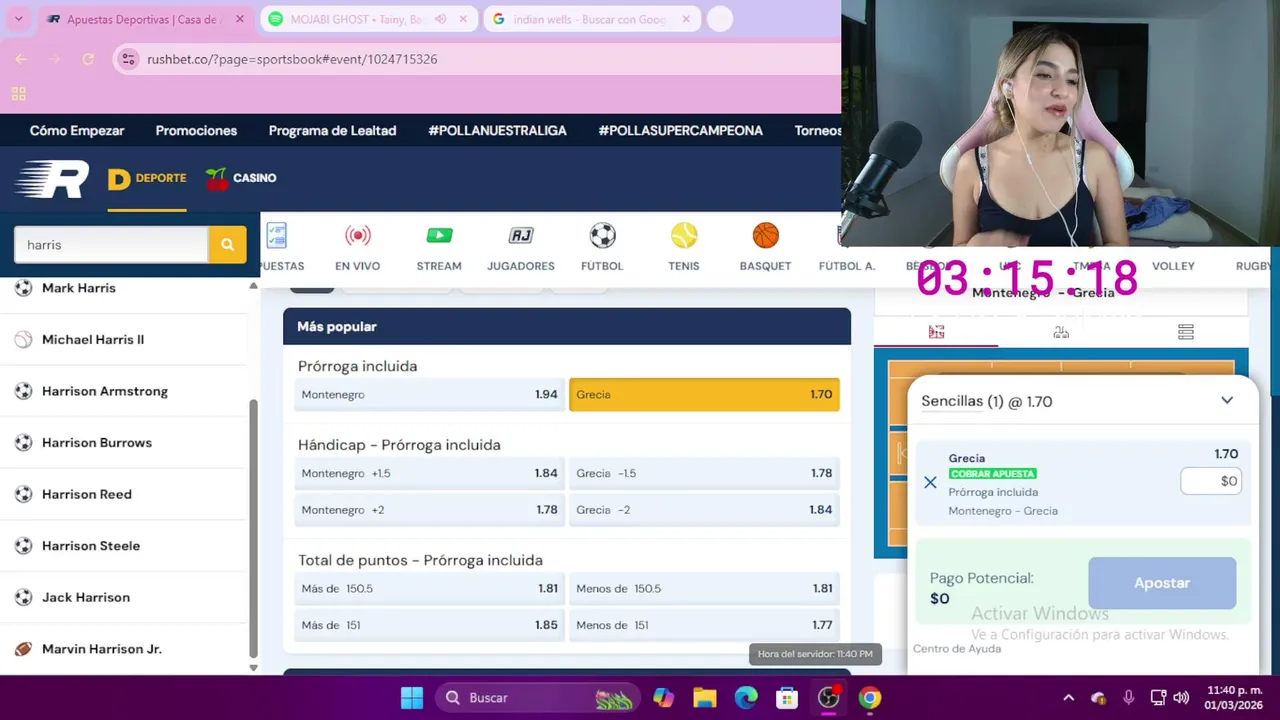Open File Explorer from the taskbar

pyautogui.click(x=704, y=698)
